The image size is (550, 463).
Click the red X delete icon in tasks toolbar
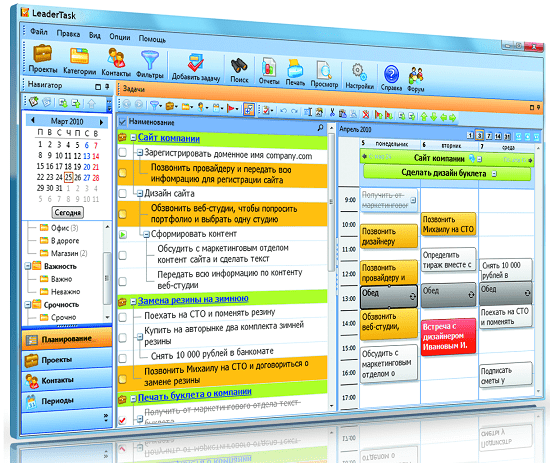click(x=365, y=114)
